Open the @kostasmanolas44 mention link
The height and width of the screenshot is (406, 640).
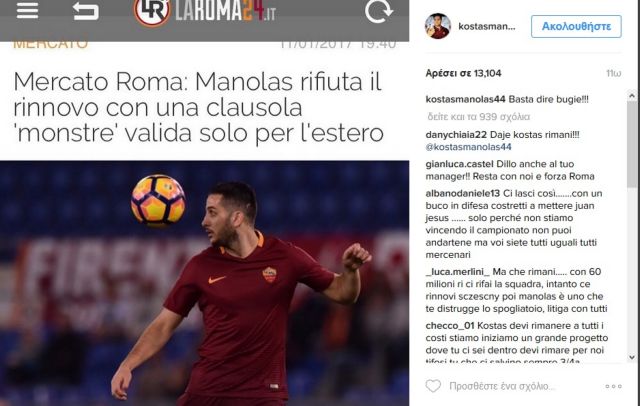click(x=468, y=147)
